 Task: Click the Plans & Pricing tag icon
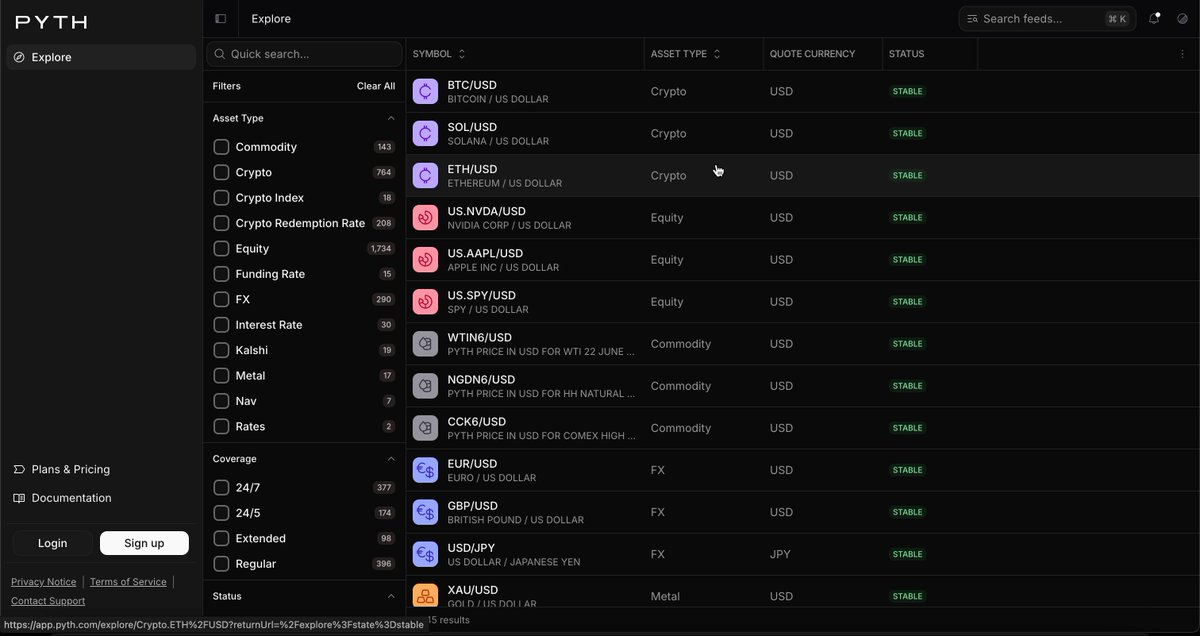click(x=19, y=469)
